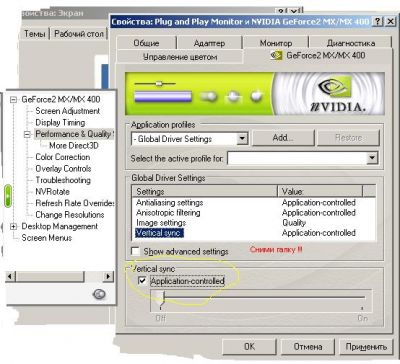Collapse the GeForce2 MX/MX 400 tree node

tap(13, 99)
